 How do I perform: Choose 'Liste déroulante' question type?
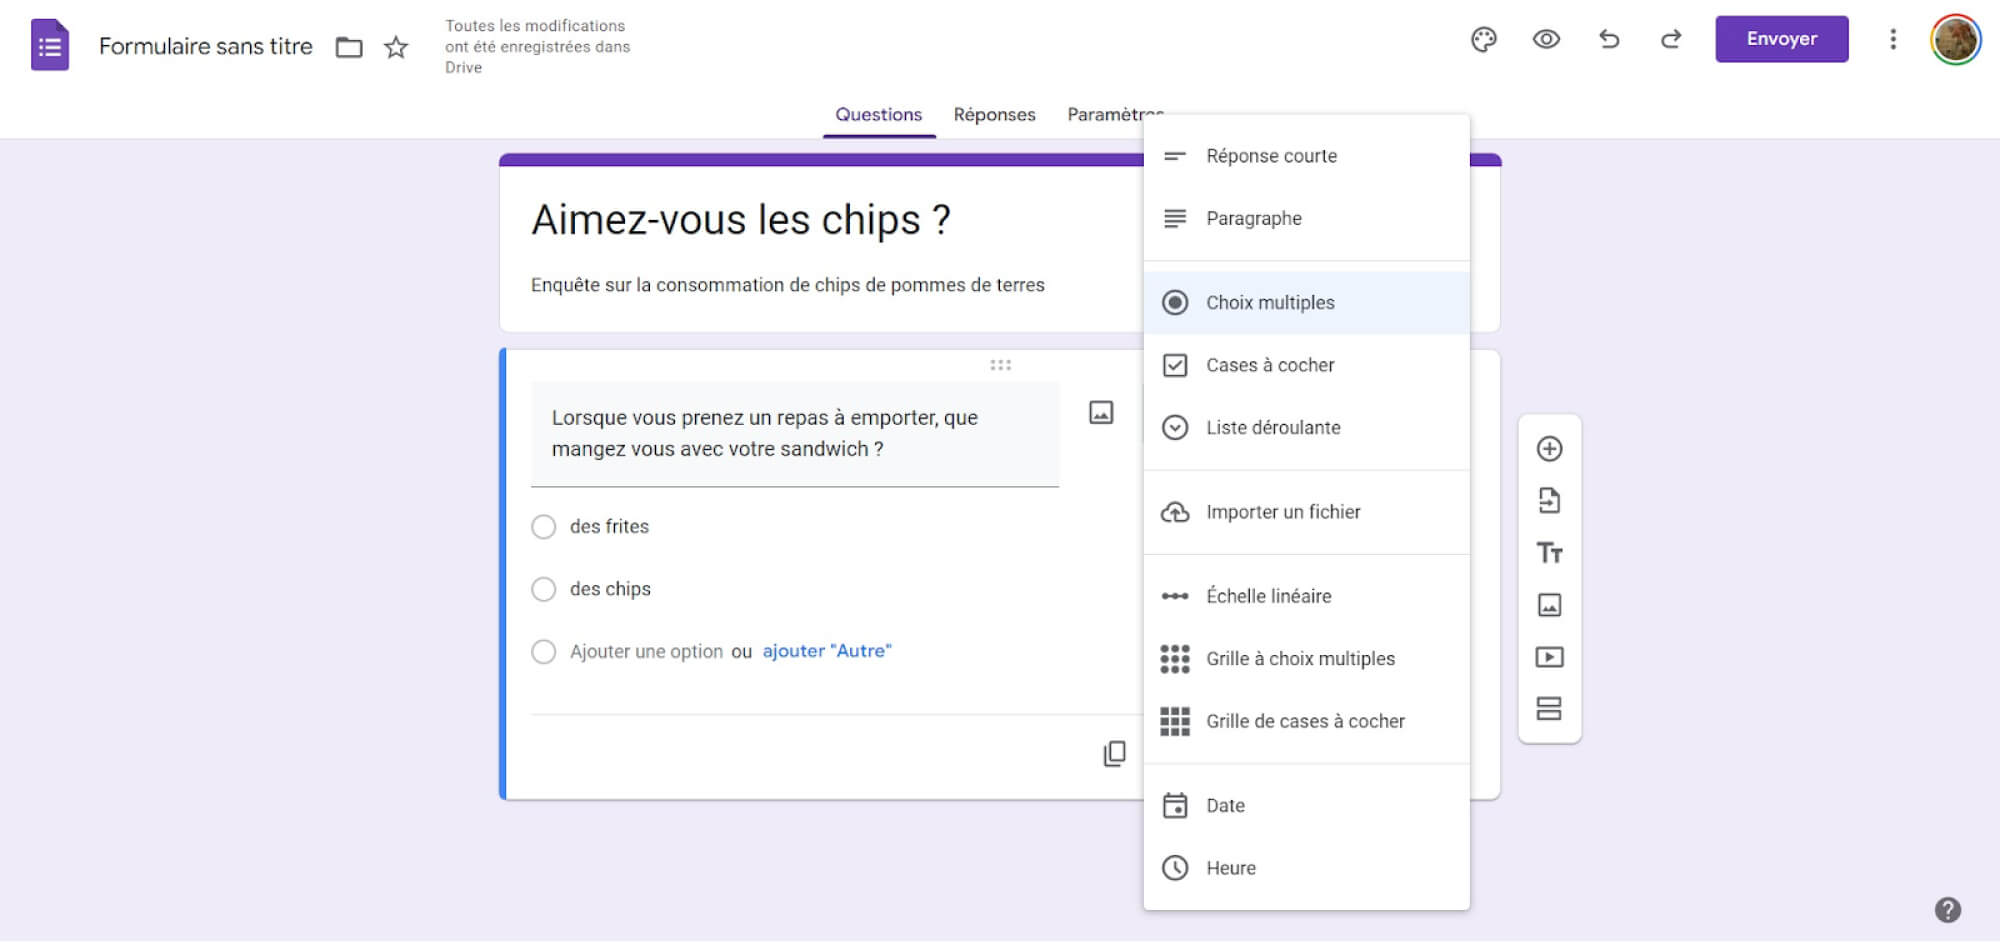(1274, 427)
